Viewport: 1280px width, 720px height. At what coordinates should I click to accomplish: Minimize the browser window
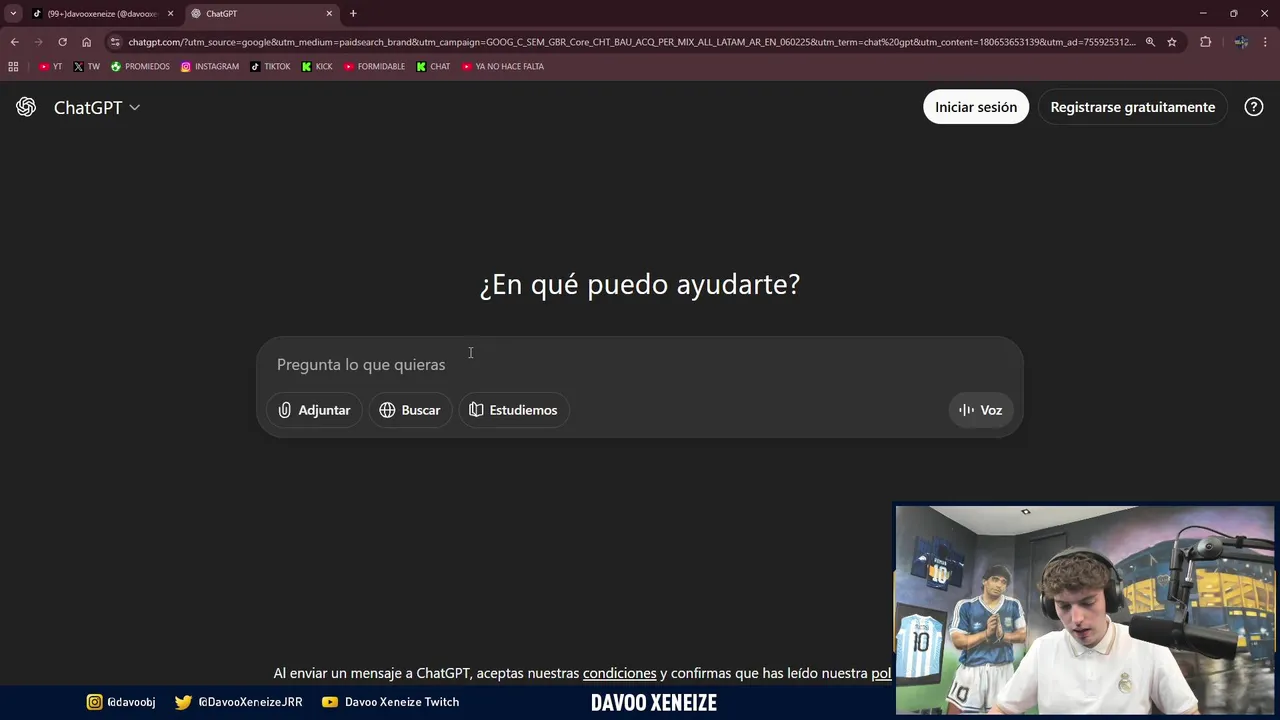coord(1203,13)
